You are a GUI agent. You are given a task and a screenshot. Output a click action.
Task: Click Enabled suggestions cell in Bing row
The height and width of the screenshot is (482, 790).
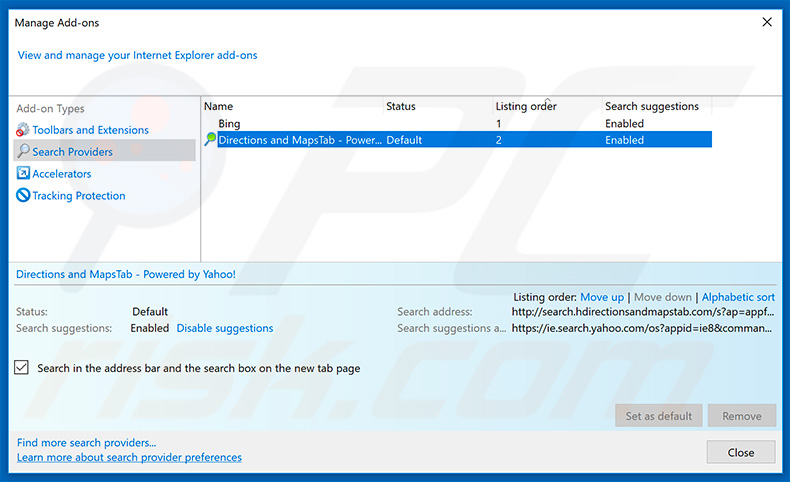(624, 123)
